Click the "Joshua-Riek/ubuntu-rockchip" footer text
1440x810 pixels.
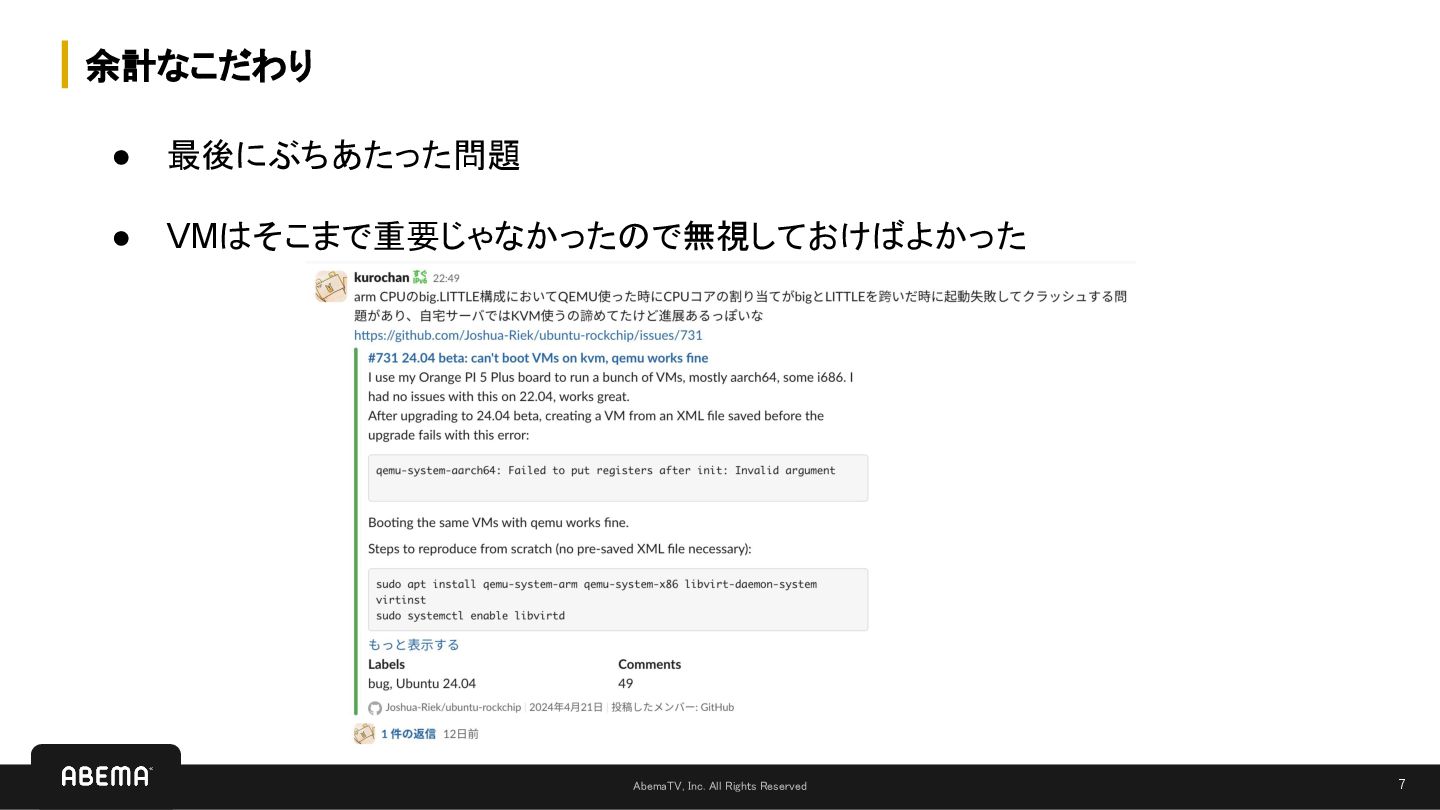(453, 707)
